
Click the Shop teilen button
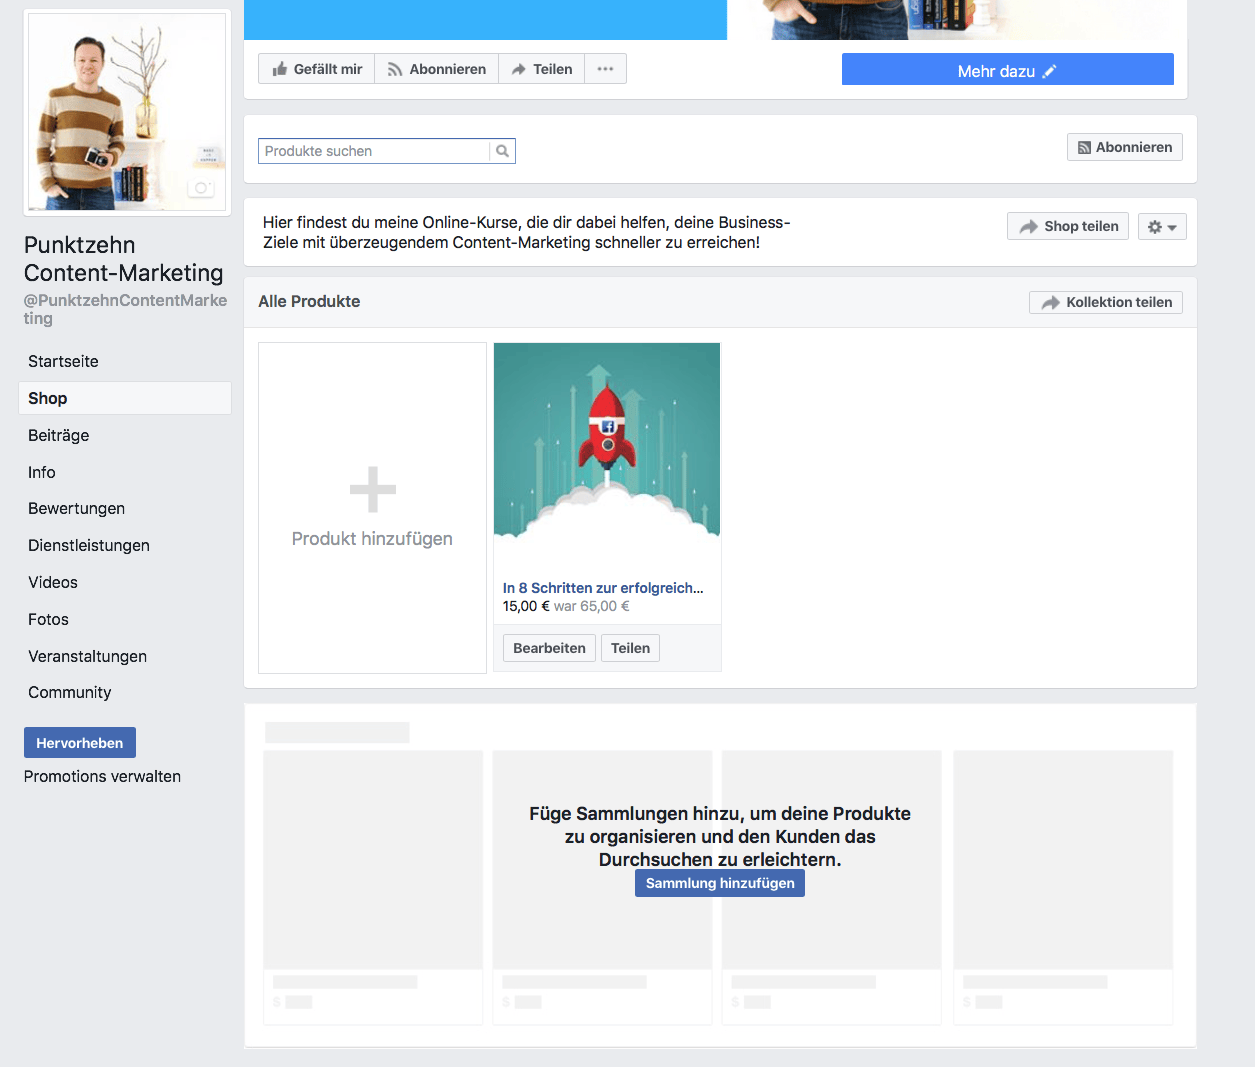pyautogui.click(x=1068, y=227)
